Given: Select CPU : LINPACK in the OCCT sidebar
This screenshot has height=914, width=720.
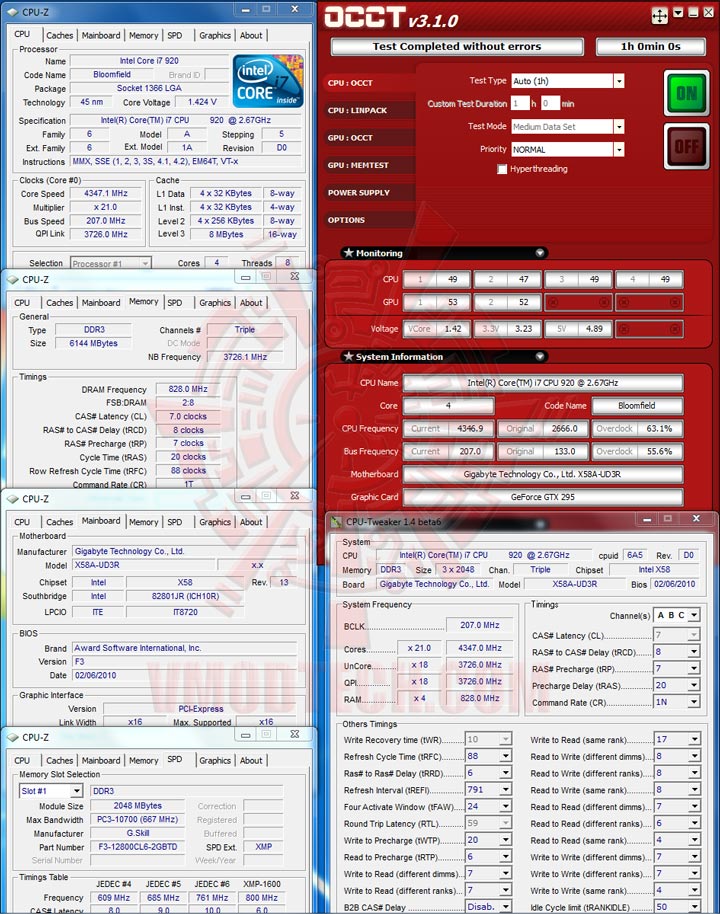Looking at the screenshot, I should [367, 110].
